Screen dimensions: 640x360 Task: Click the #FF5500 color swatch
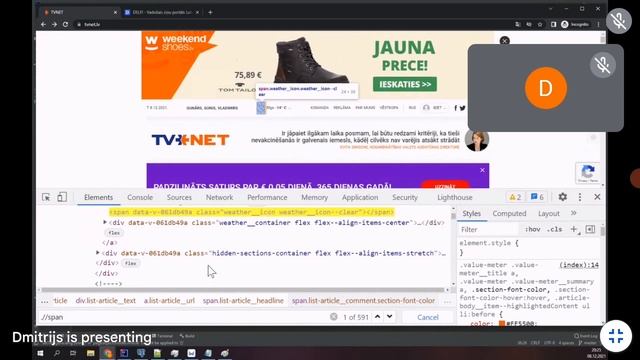[x=502, y=323]
